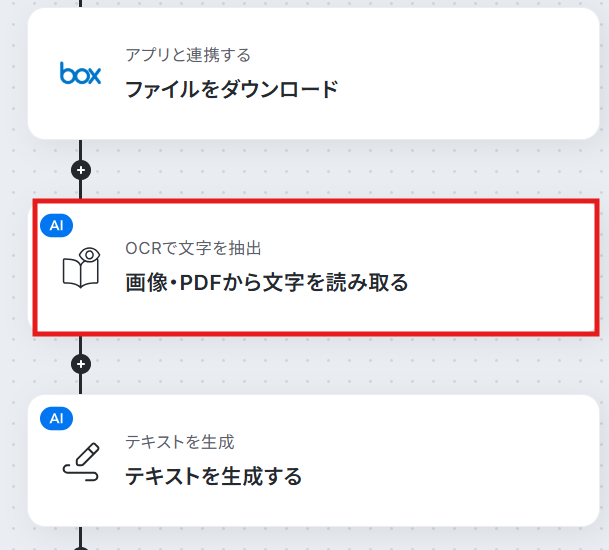Viewport: 609px width, 550px height.
Task: Click the box logo icon
Action: (x=80, y=73)
